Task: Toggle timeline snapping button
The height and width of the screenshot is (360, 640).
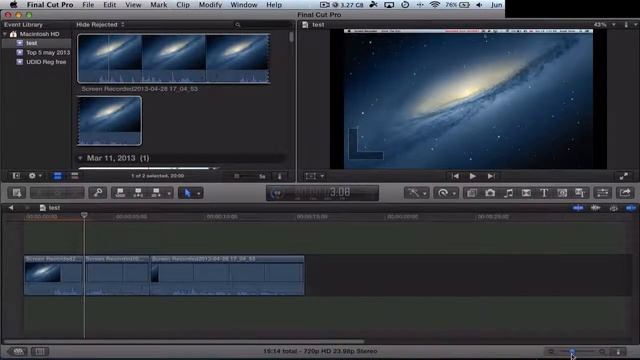Action: tap(631, 208)
